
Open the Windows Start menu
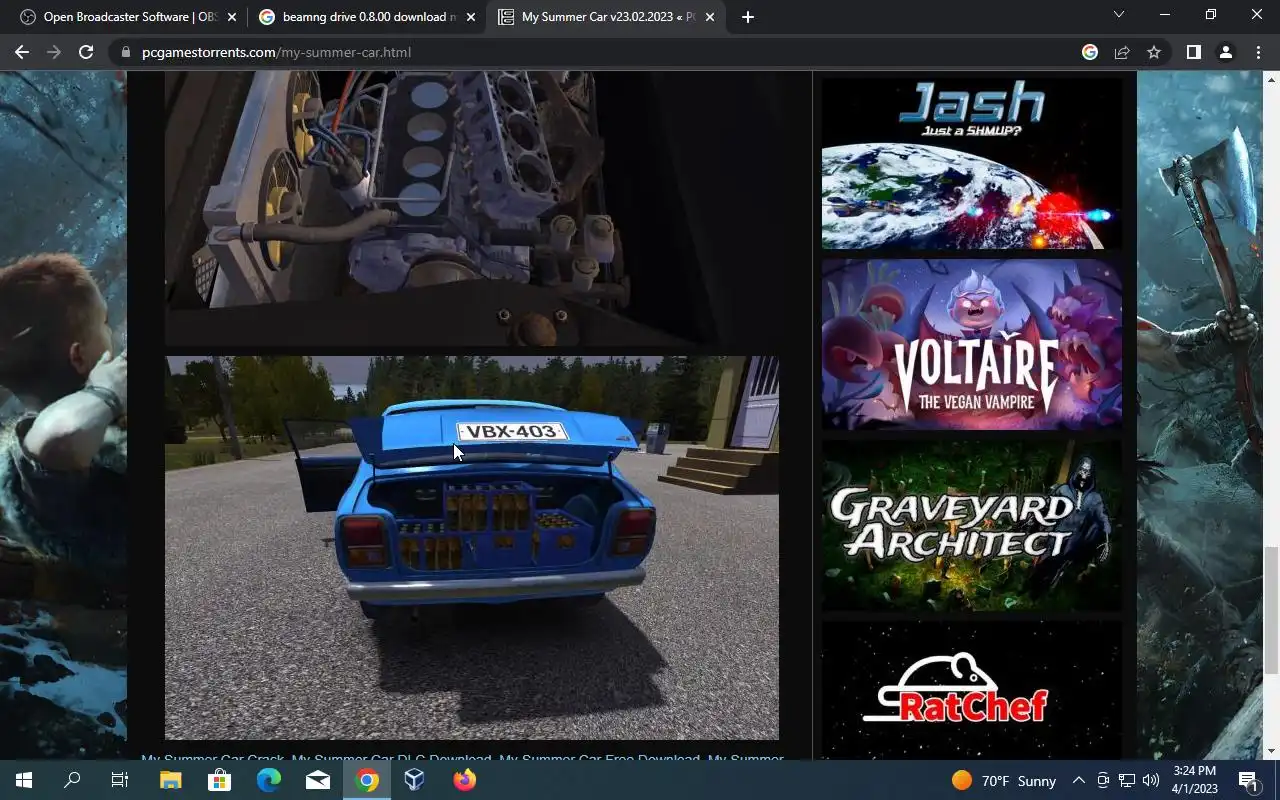click(x=24, y=780)
